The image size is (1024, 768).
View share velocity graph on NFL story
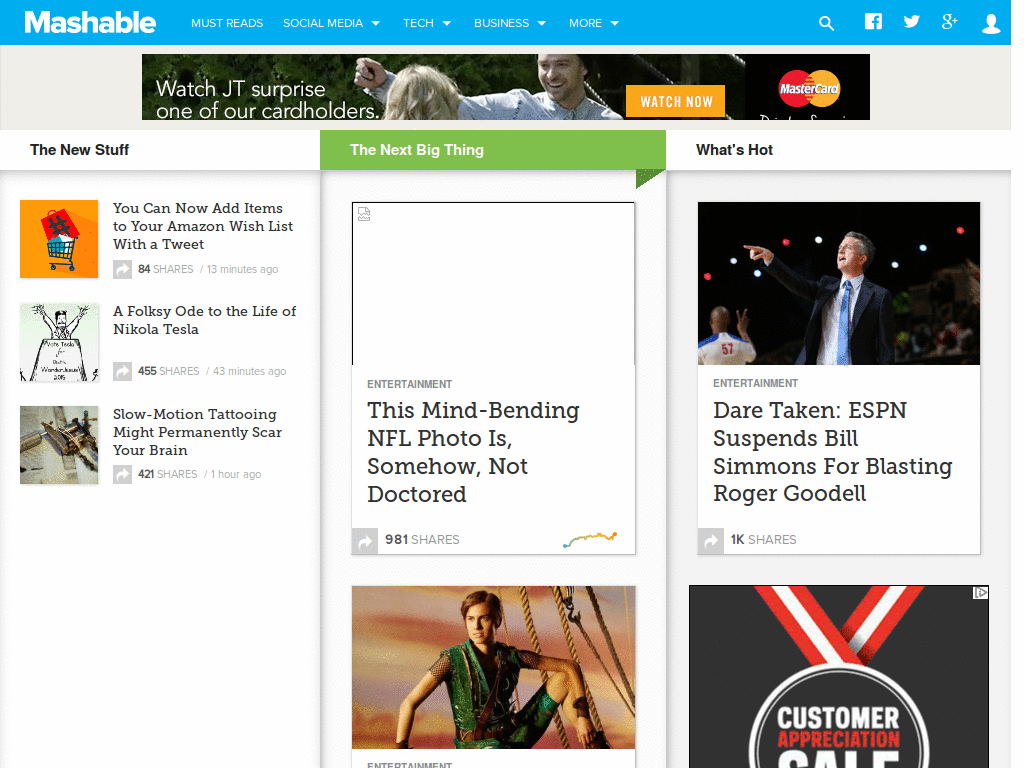(590, 539)
